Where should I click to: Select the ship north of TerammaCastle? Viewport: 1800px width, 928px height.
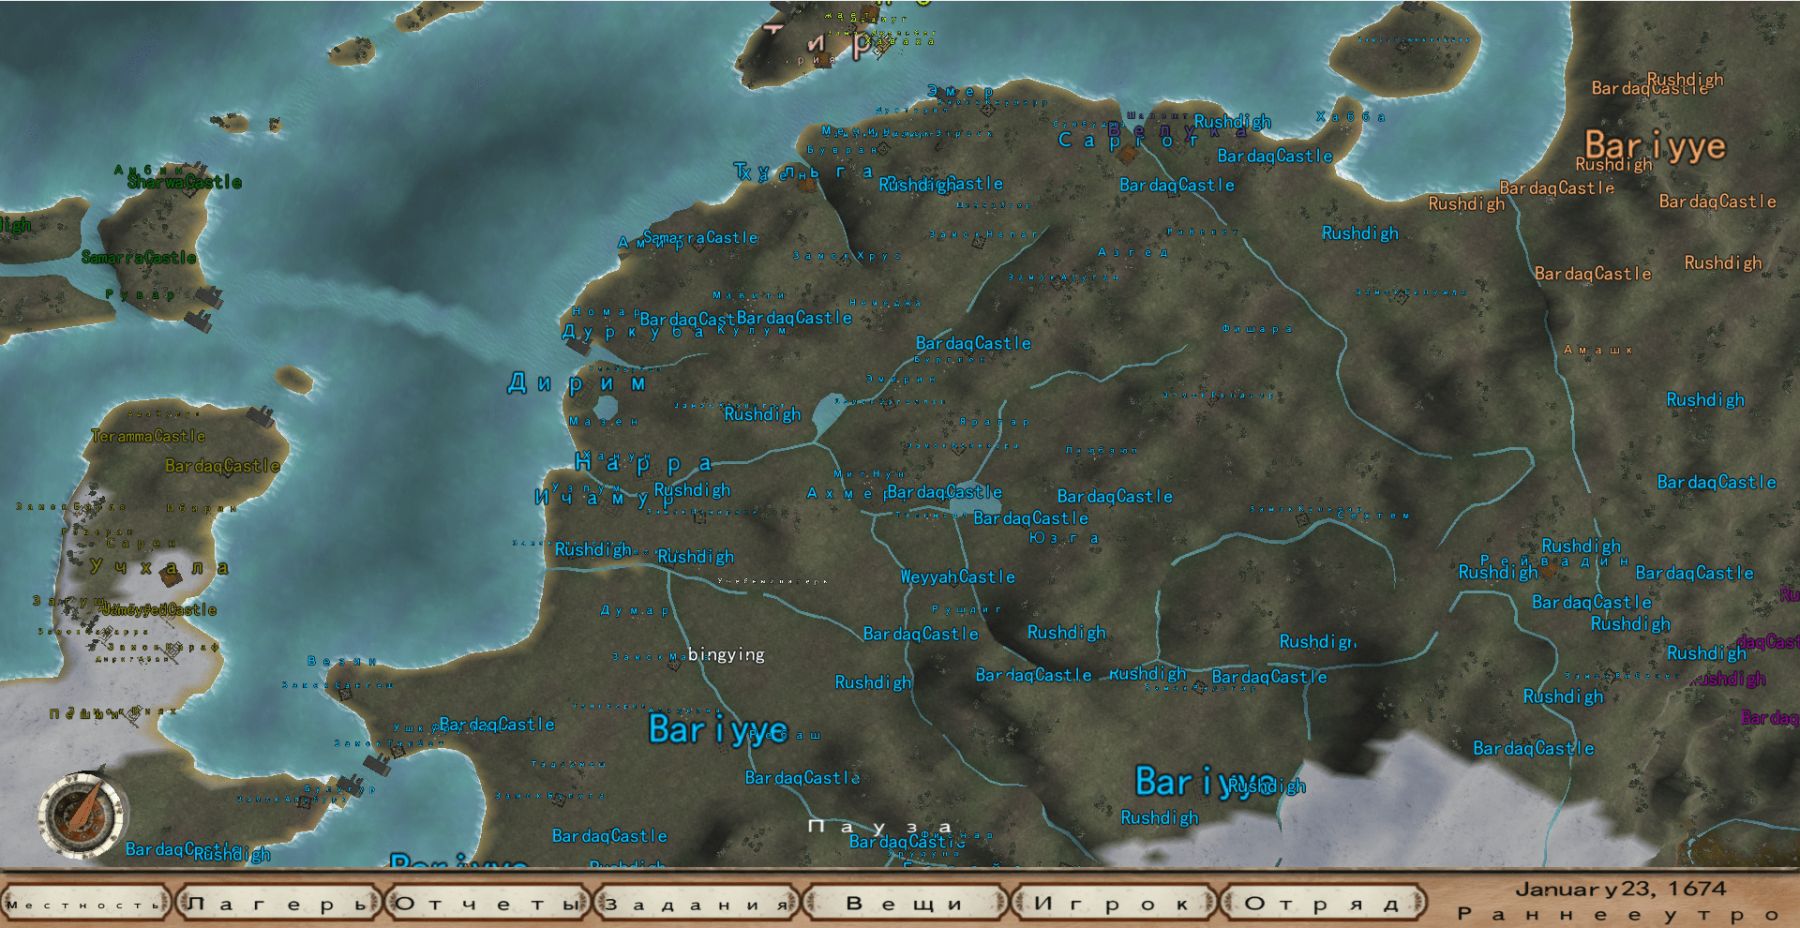coord(262,414)
